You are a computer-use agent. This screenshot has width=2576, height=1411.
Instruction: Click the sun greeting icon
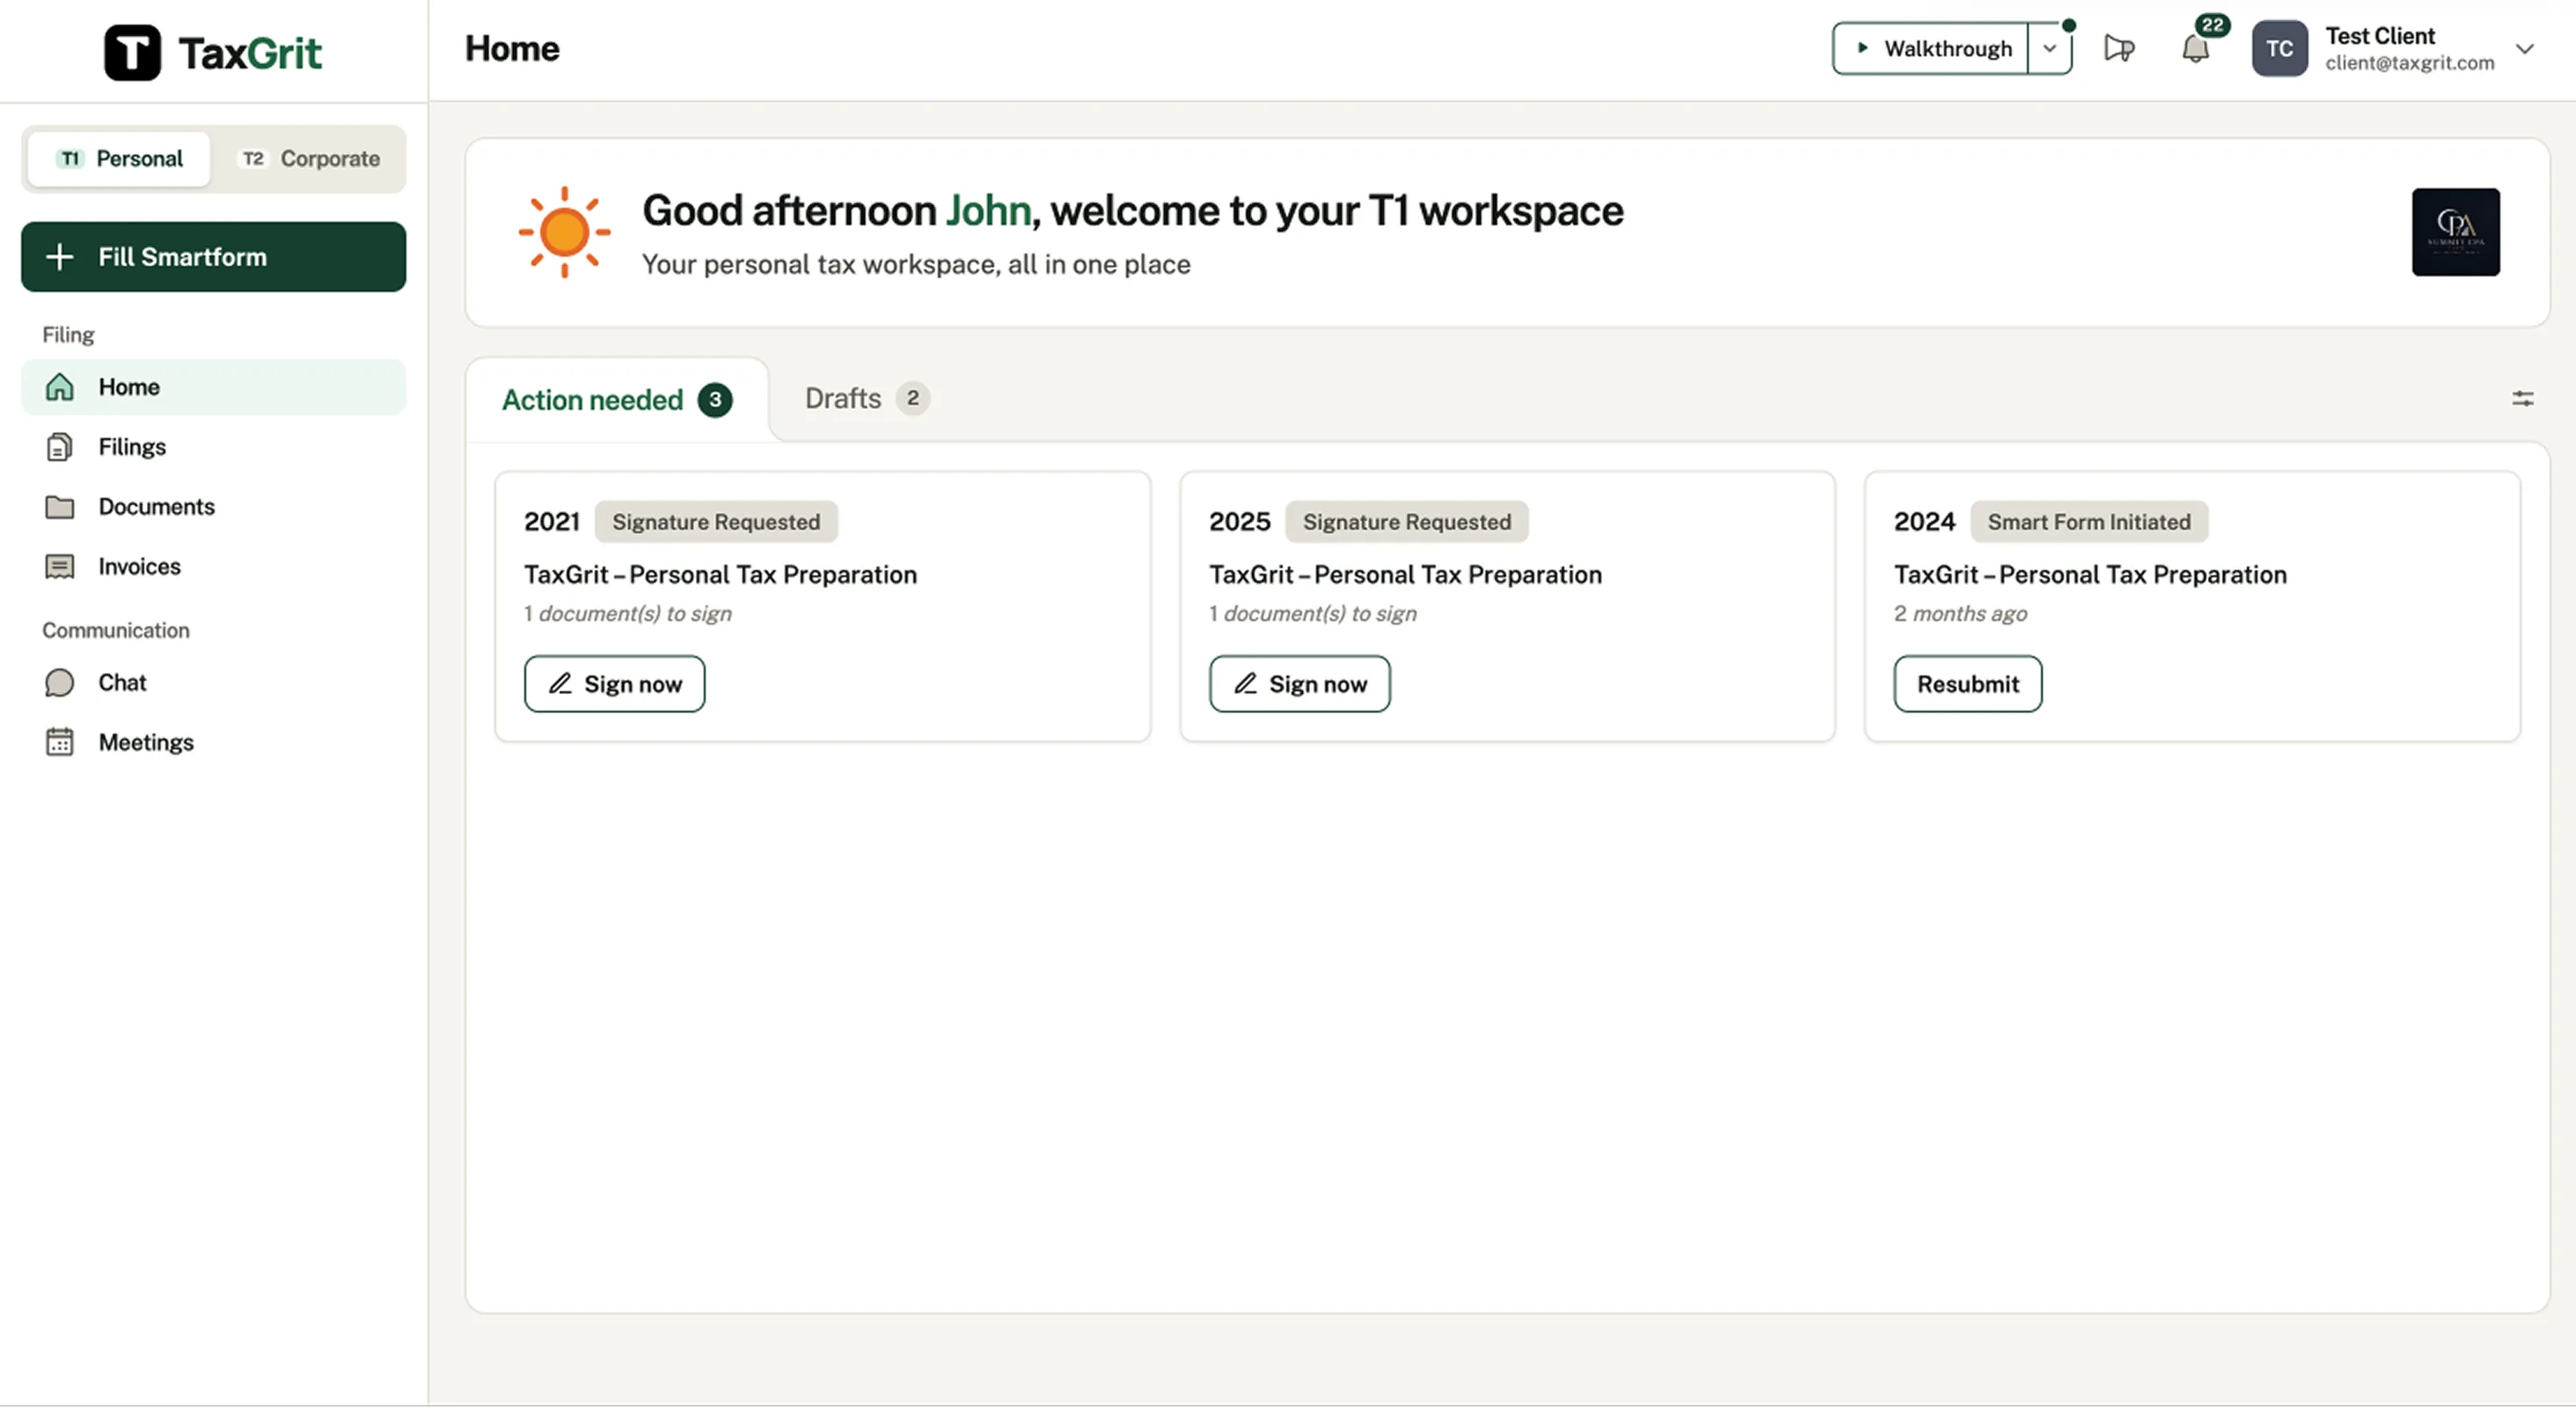(x=564, y=232)
